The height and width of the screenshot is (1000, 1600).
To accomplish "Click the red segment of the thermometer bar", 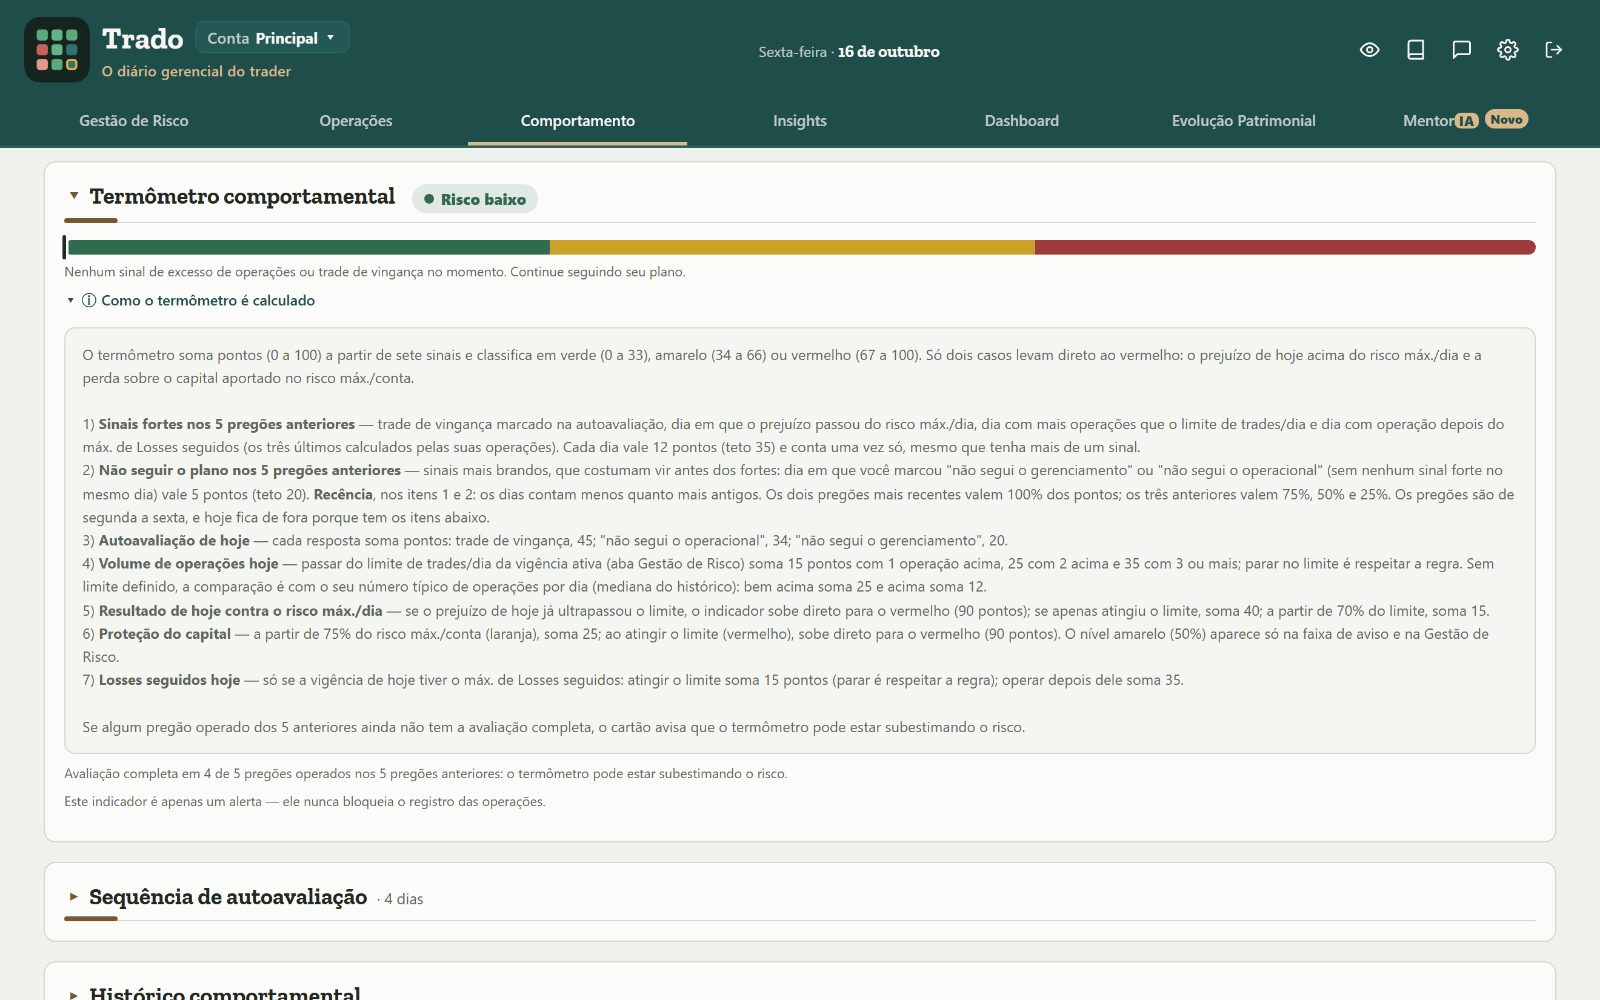I will (1285, 247).
